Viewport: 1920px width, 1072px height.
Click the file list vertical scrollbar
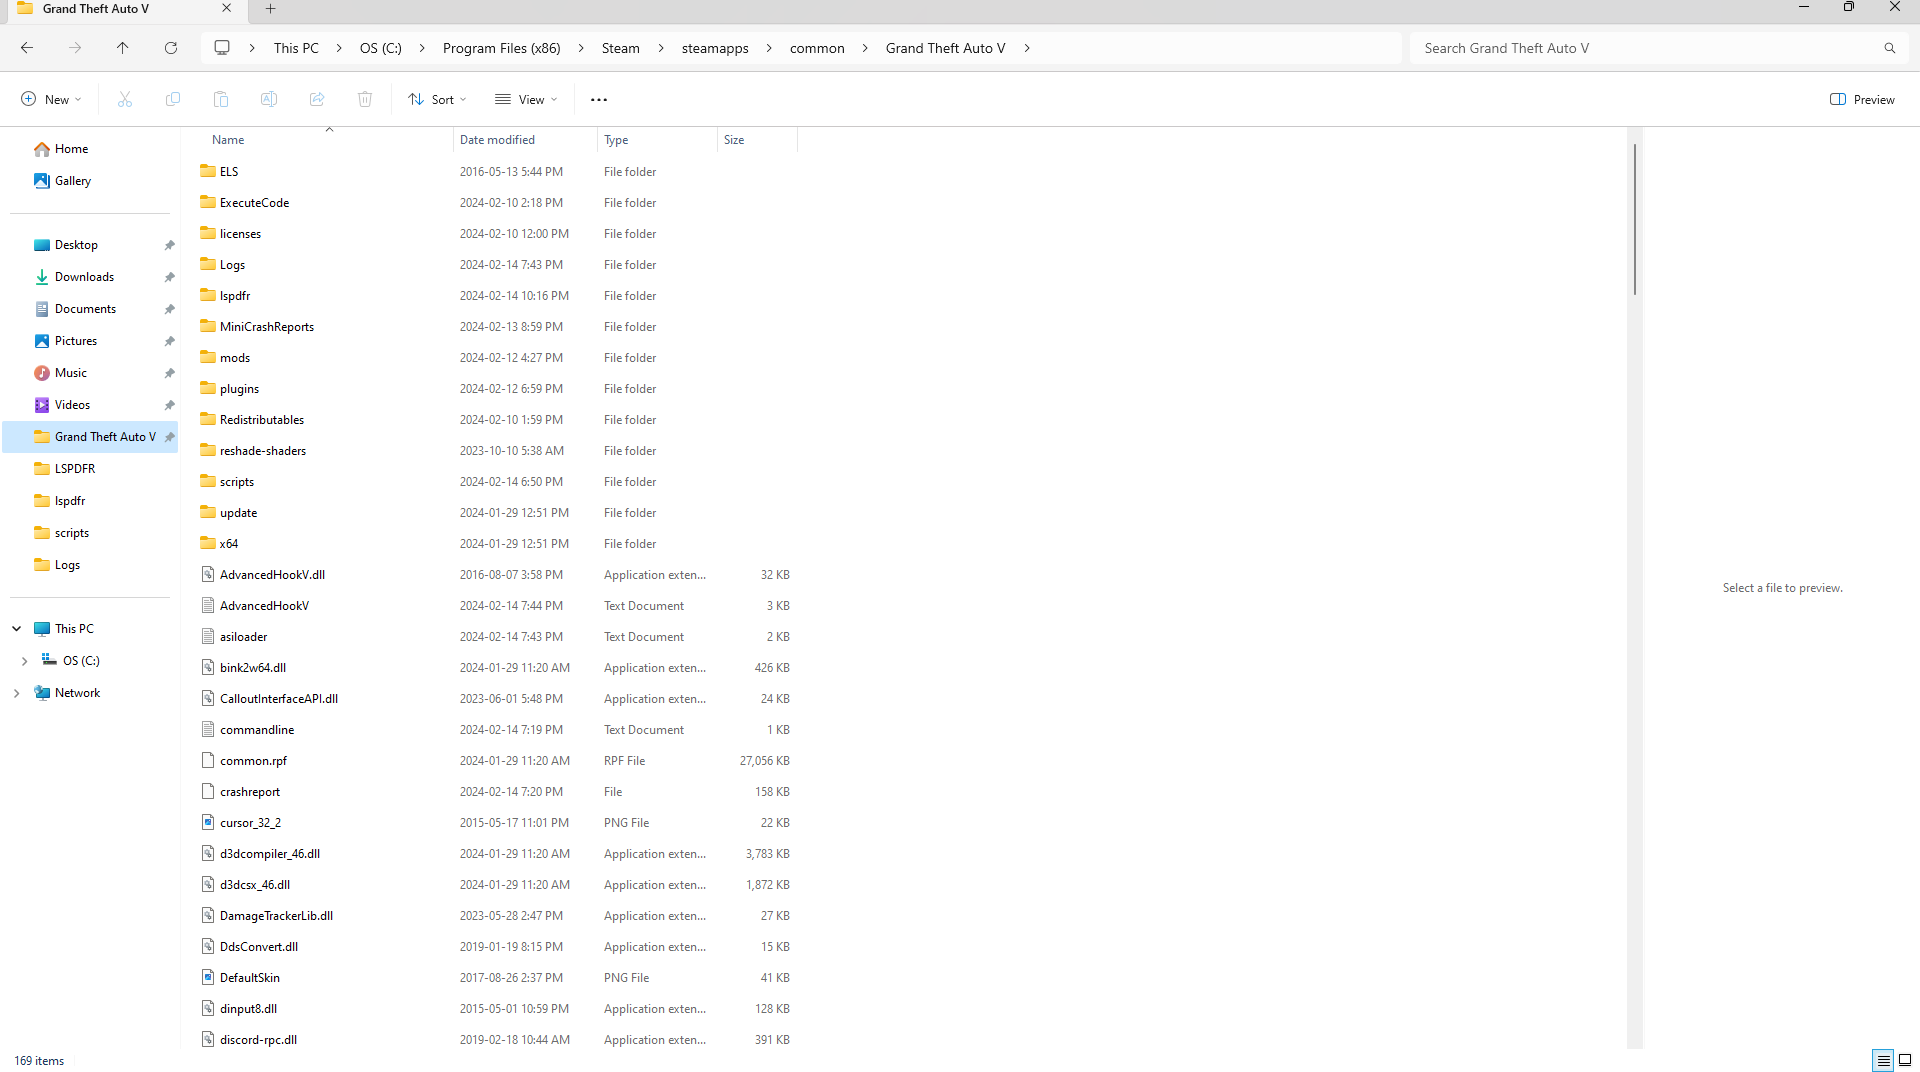tap(1635, 219)
